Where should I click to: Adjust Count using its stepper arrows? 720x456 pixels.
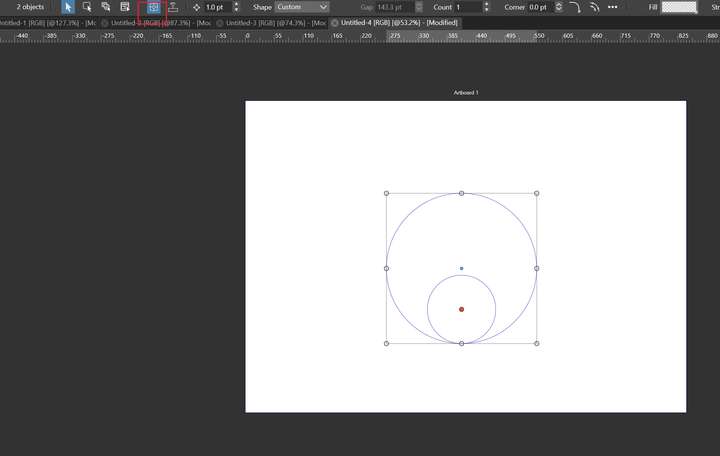coord(486,7)
